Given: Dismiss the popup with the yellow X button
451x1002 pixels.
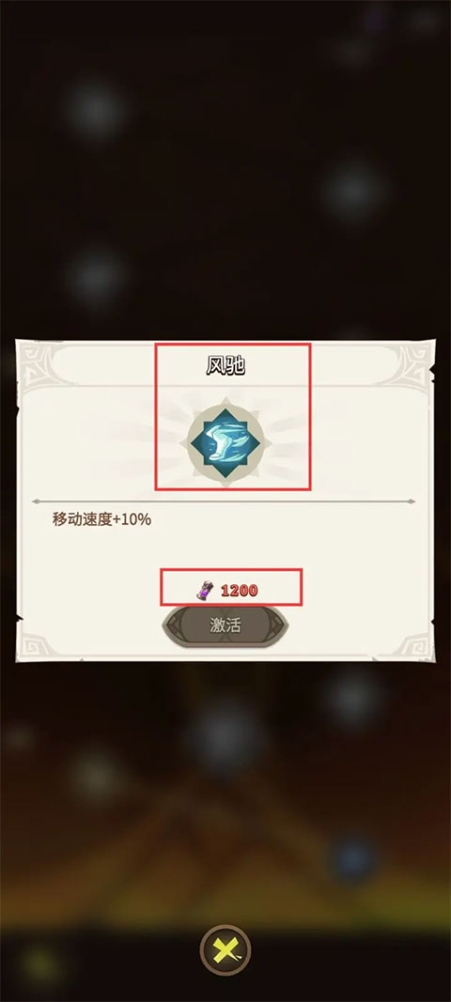Looking at the screenshot, I should click(x=225, y=951).
